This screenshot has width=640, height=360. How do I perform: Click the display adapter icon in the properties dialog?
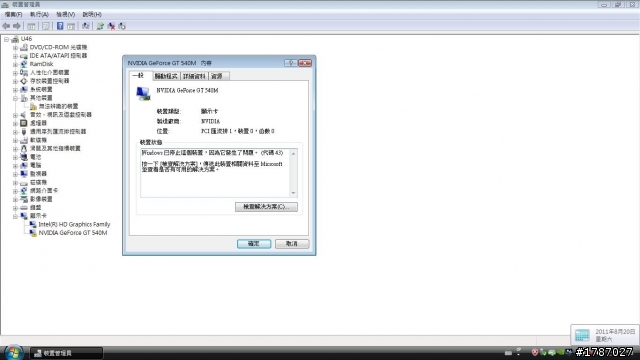tap(143, 93)
